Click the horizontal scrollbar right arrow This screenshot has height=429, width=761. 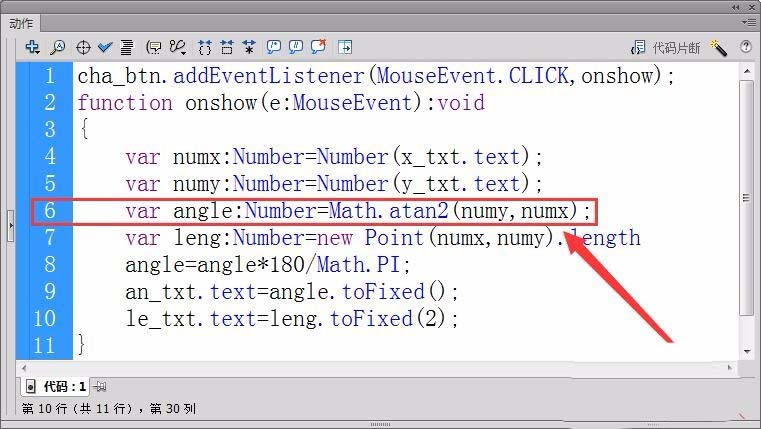point(729,368)
